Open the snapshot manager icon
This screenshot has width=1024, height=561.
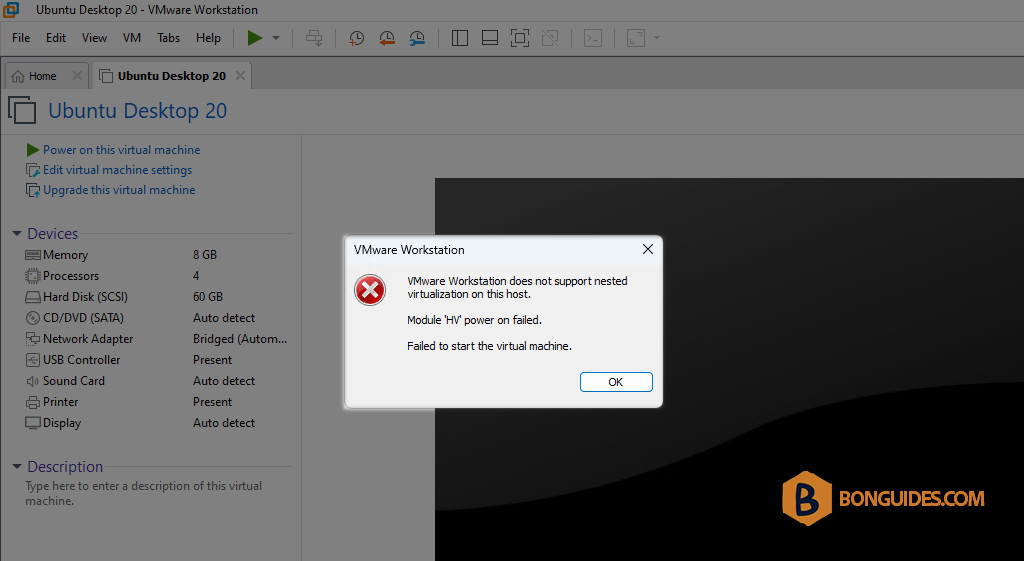coord(417,38)
